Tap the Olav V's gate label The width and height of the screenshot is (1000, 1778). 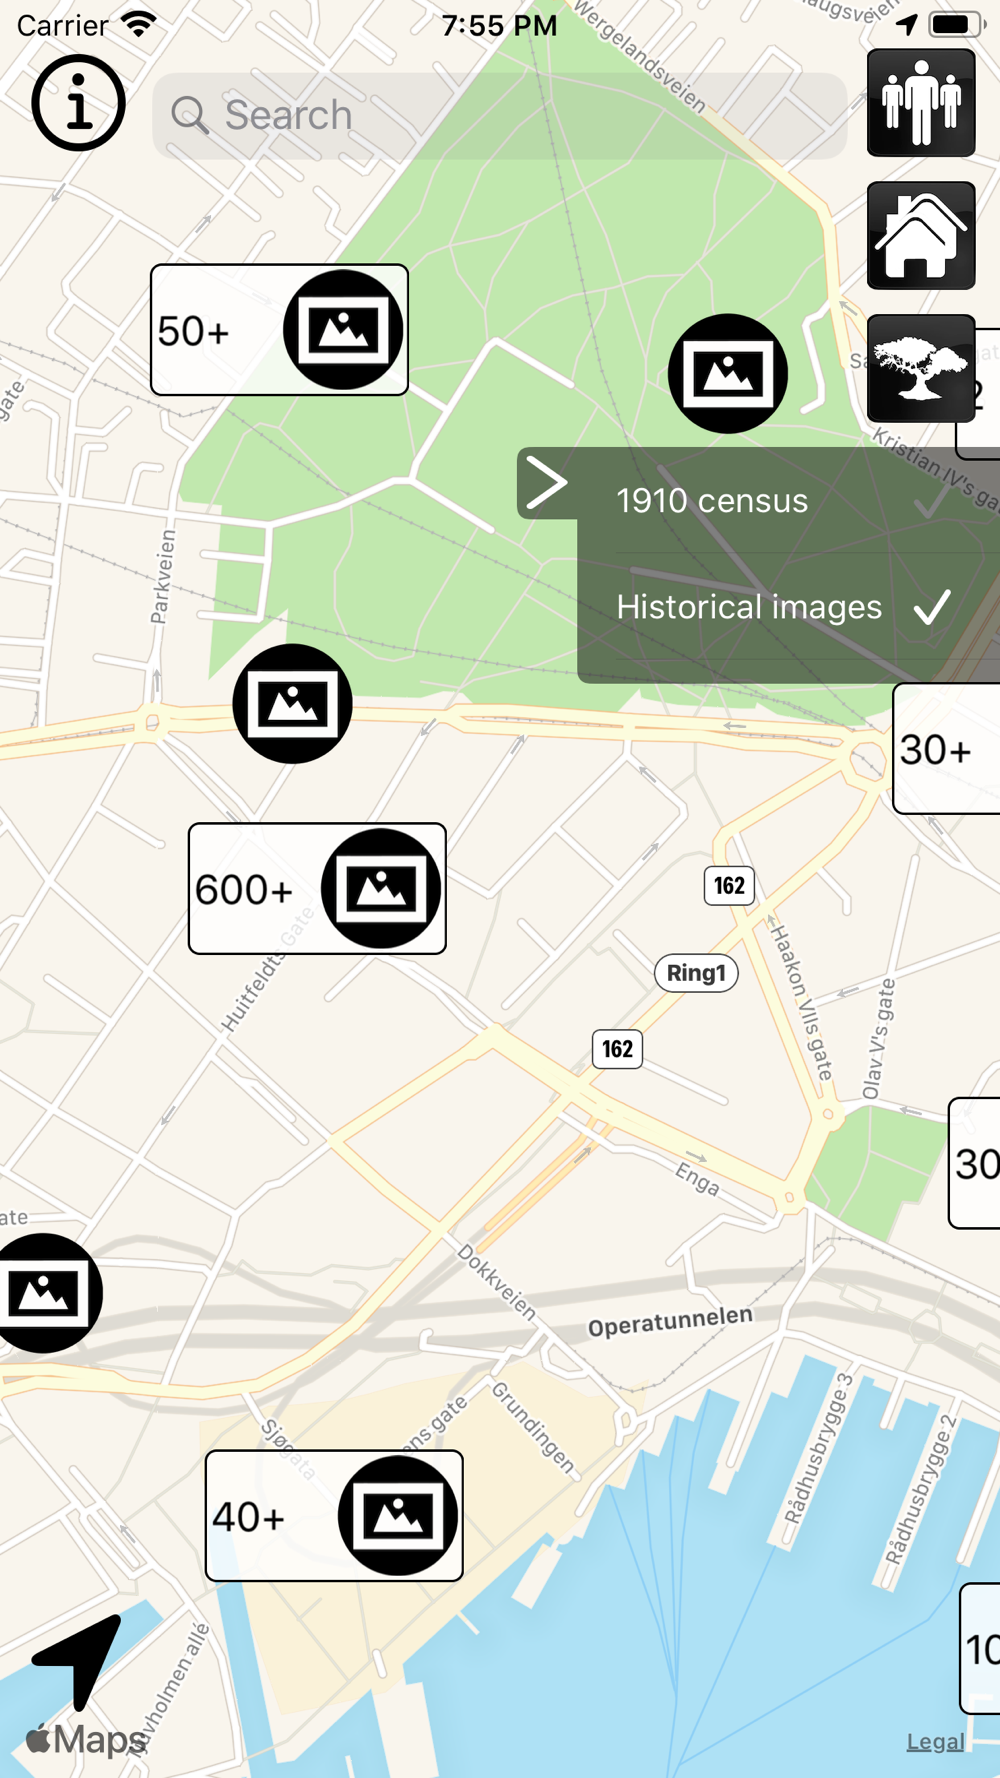(879, 1039)
